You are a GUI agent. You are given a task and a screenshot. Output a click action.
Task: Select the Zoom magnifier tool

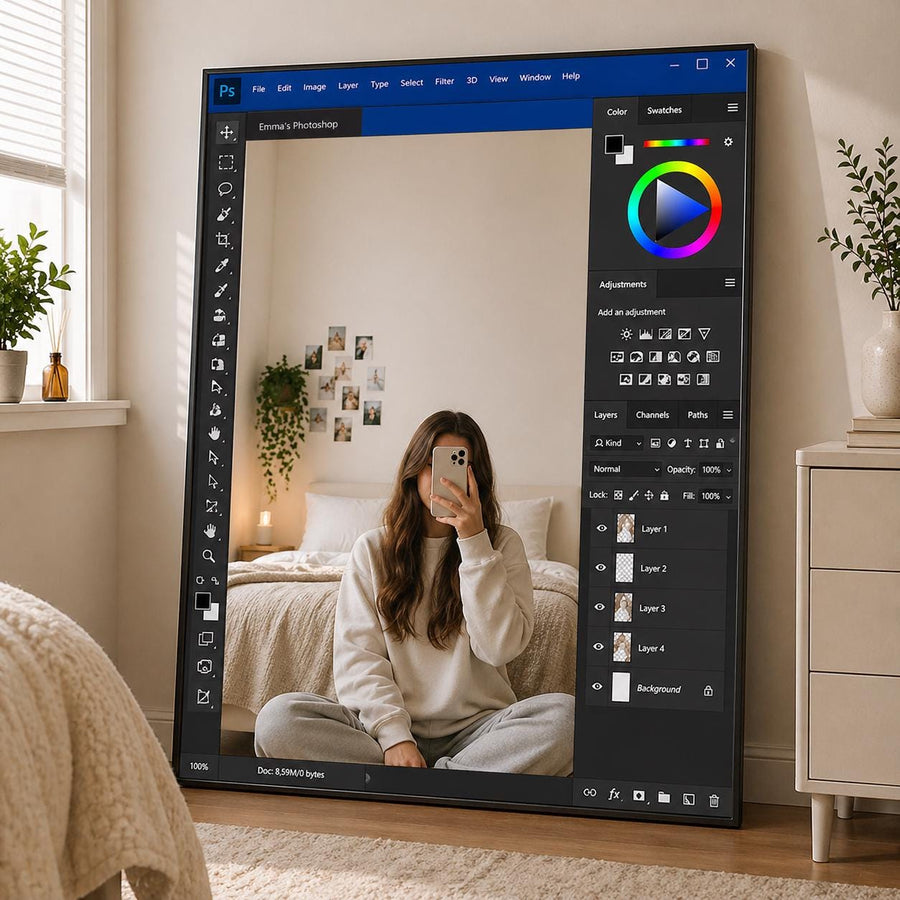coord(208,556)
